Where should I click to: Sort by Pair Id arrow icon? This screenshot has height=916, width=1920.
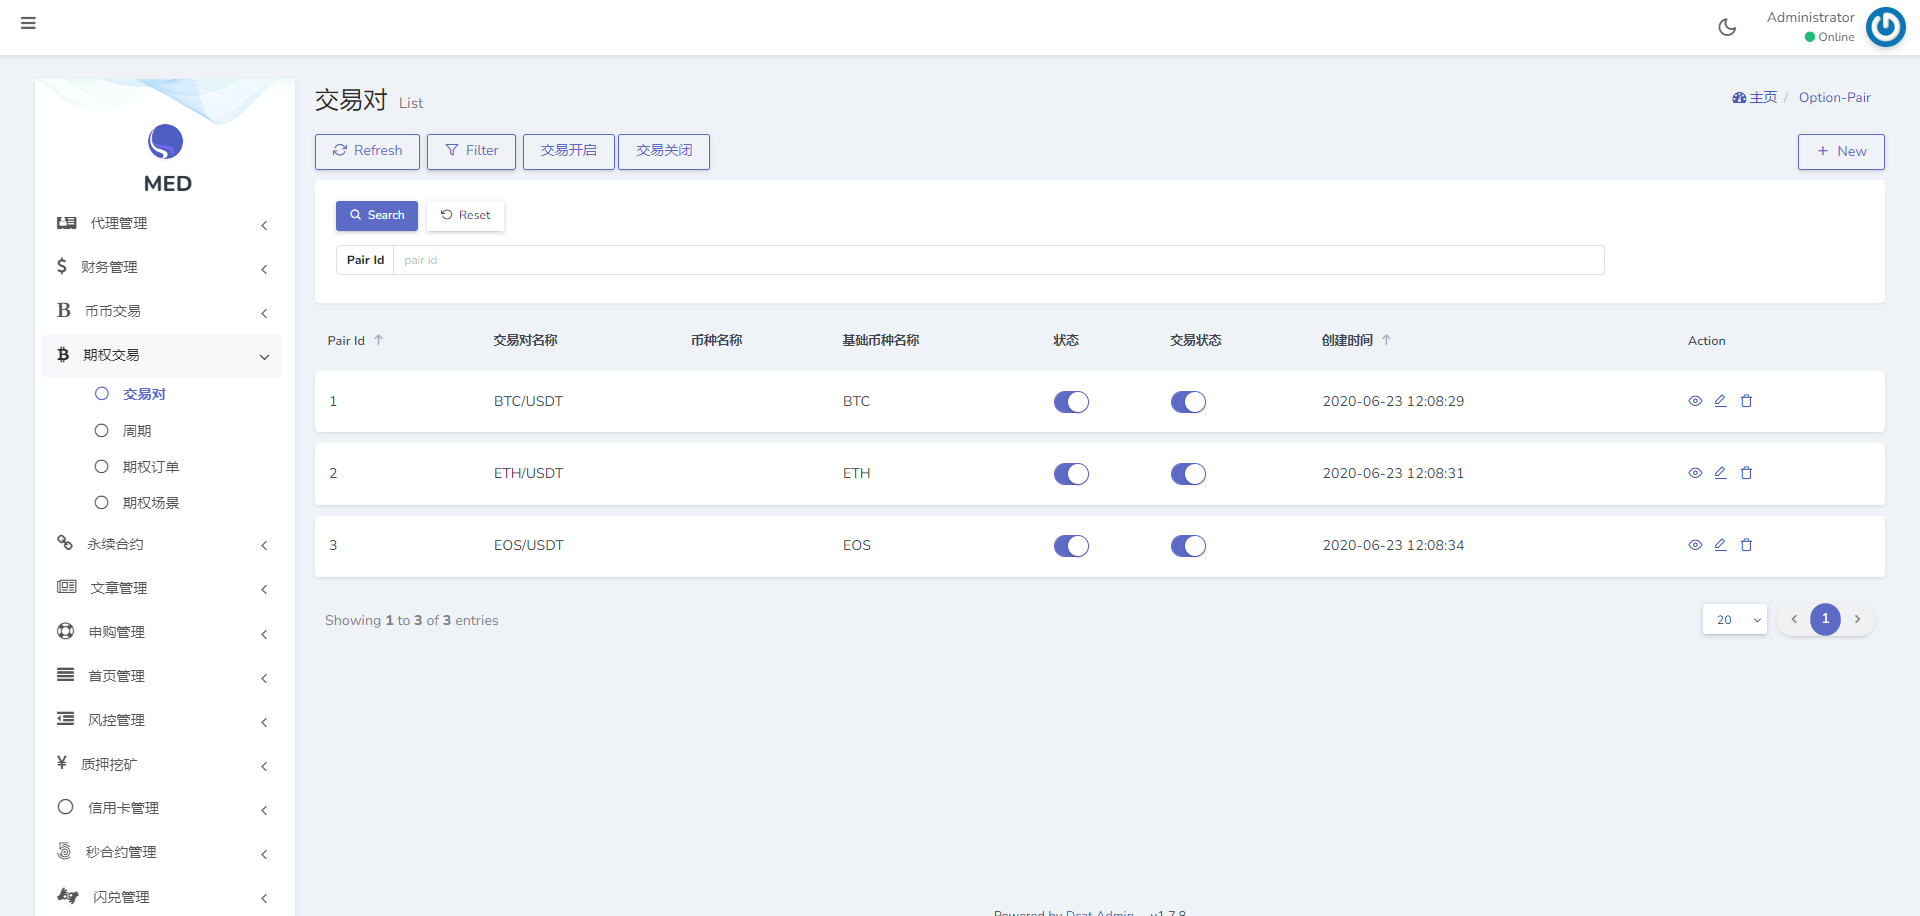379,341
